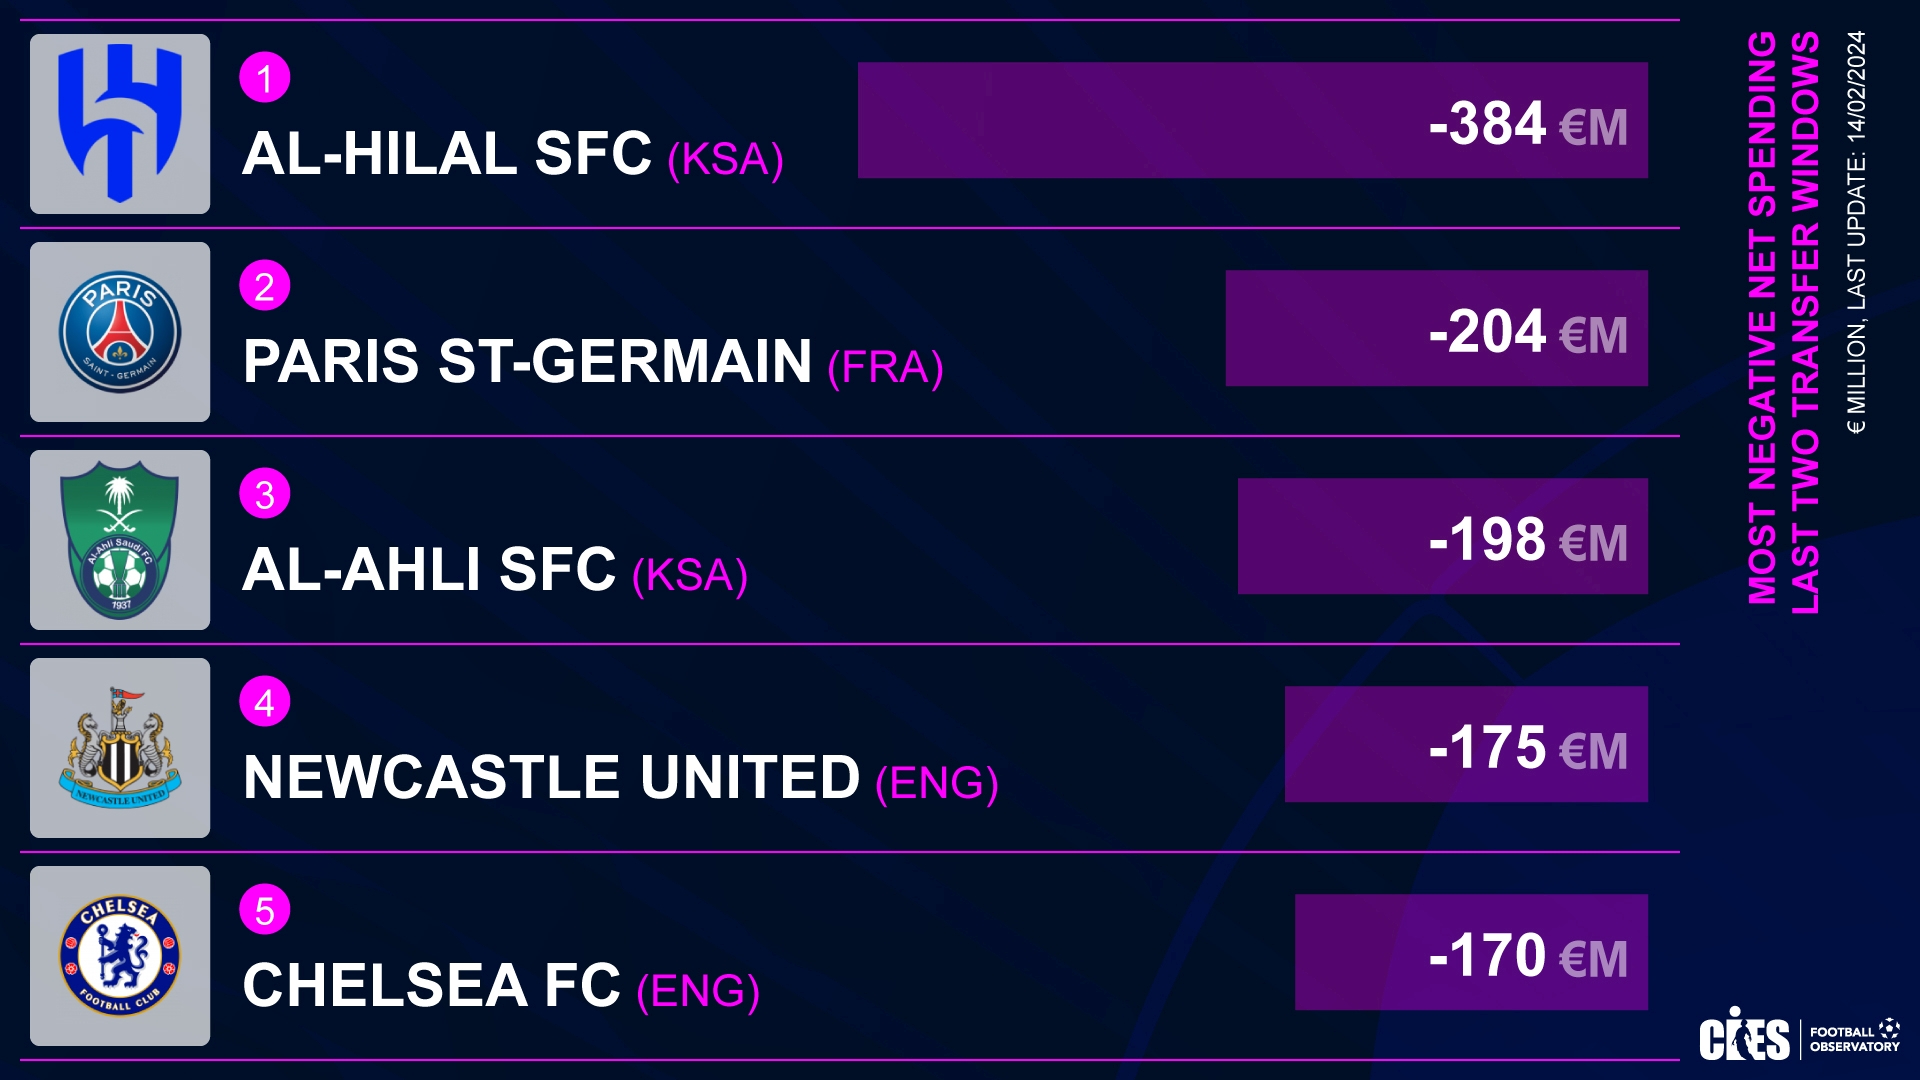Click the rank 4 number badge
Screen dimensions: 1920x1080
pyautogui.click(x=265, y=702)
